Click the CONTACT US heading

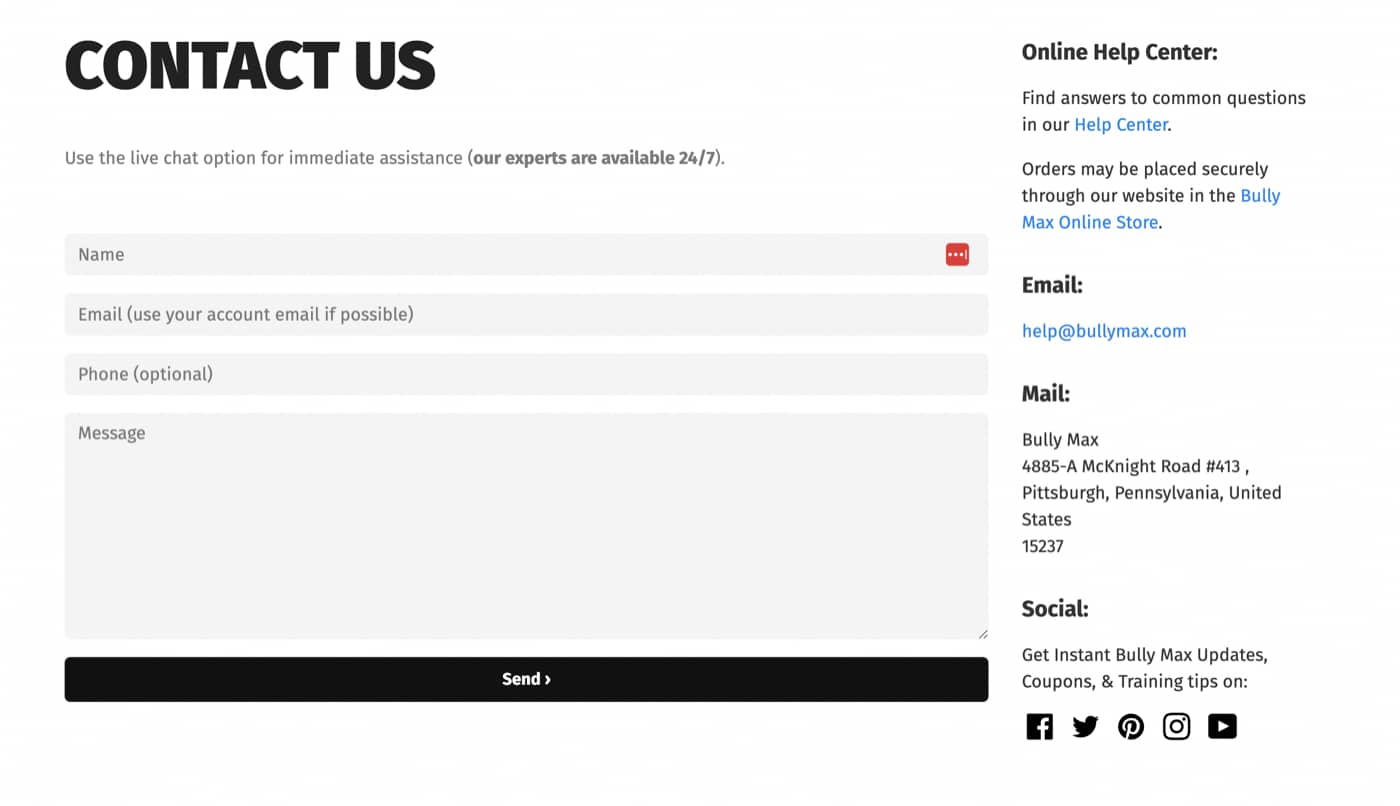click(250, 67)
